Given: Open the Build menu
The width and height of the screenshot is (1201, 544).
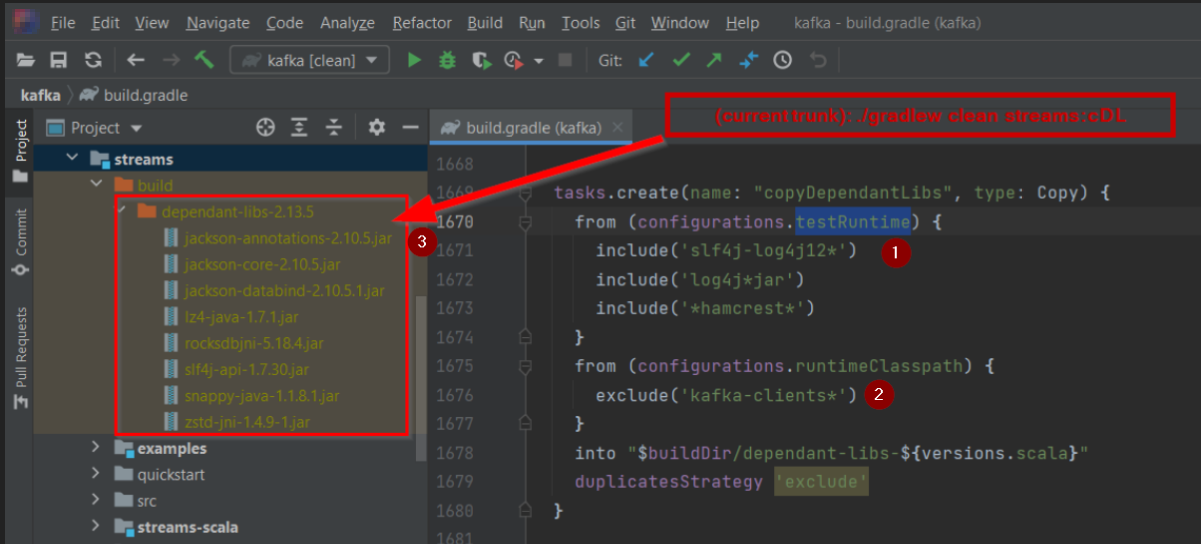Looking at the screenshot, I should [x=485, y=22].
